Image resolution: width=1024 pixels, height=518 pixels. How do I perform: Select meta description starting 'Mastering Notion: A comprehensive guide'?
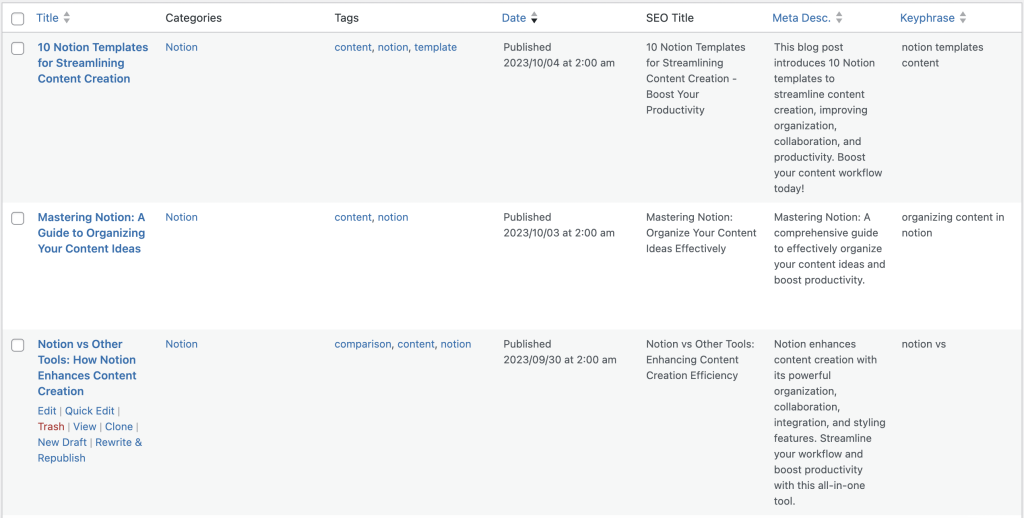[829, 248]
